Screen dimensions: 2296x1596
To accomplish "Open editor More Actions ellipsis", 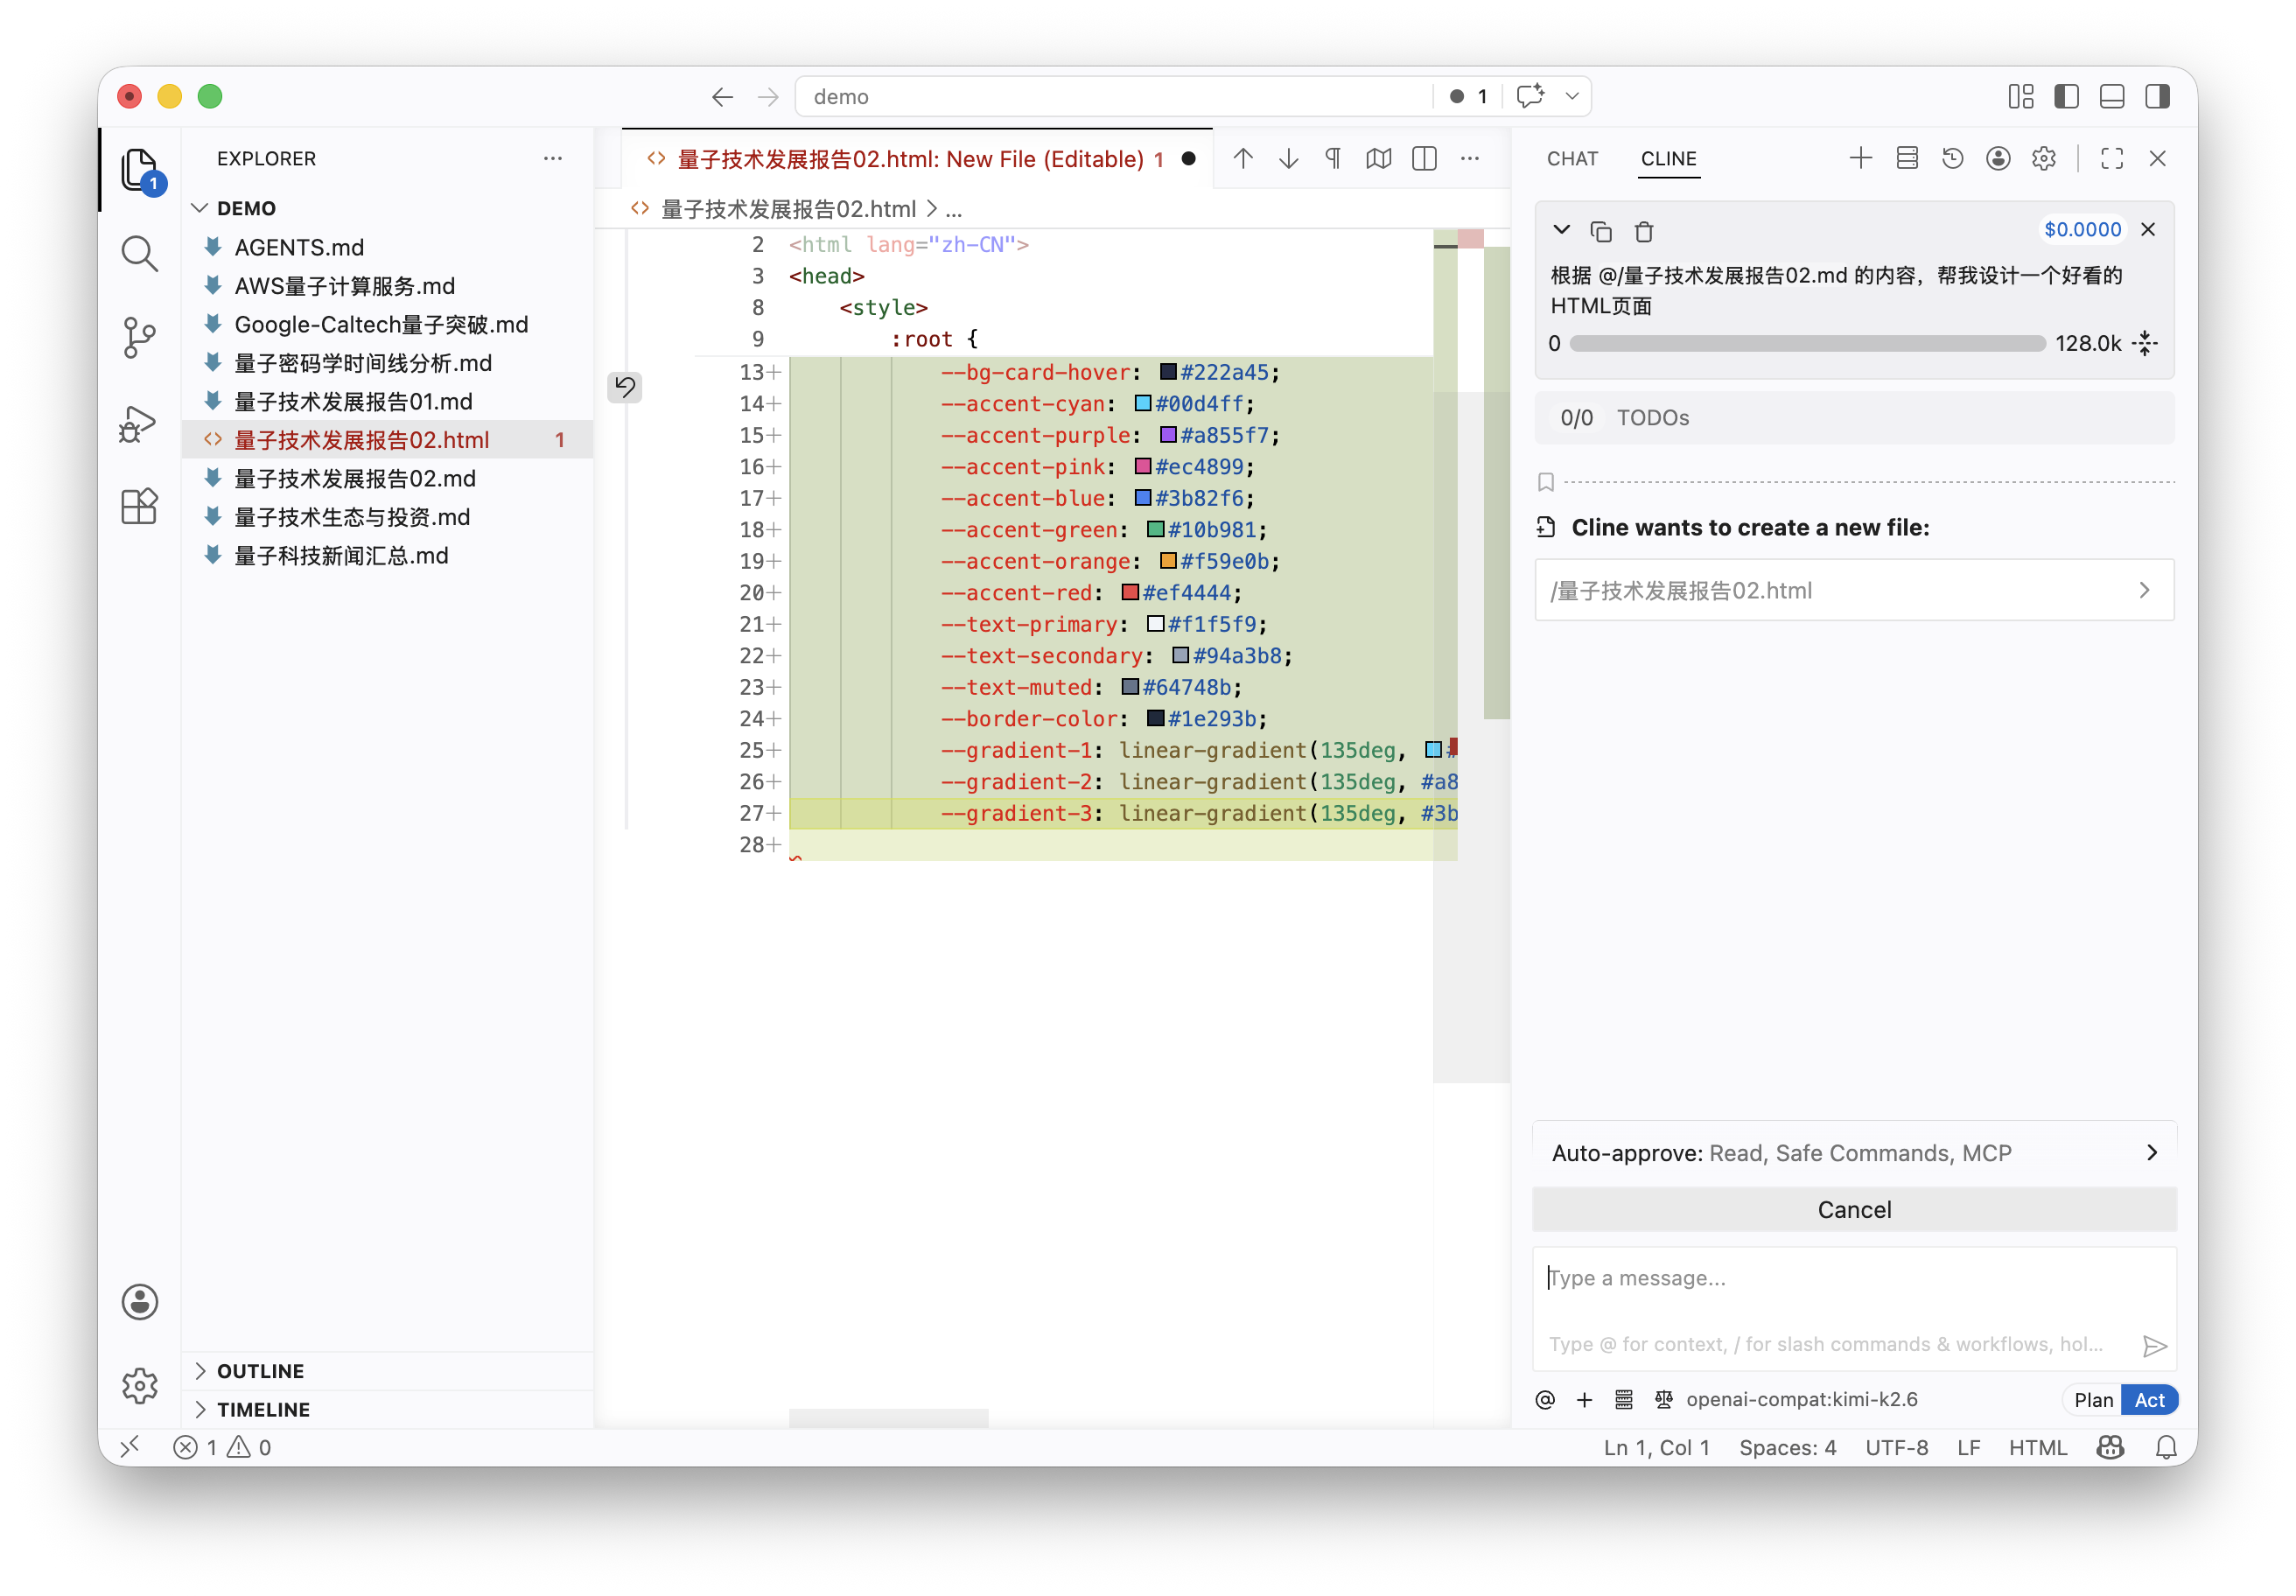I will (x=1470, y=158).
